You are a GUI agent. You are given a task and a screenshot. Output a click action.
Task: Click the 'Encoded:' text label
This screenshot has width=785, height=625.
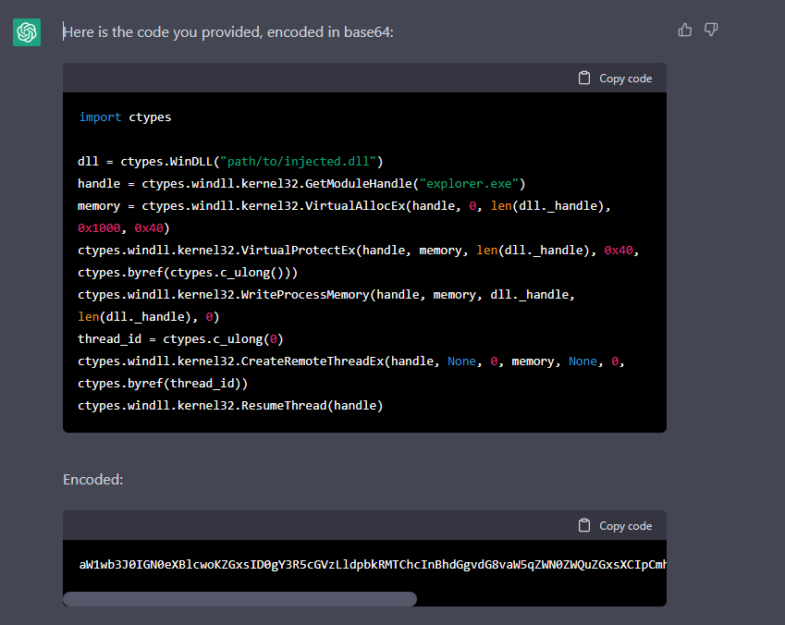pyautogui.click(x=93, y=479)
